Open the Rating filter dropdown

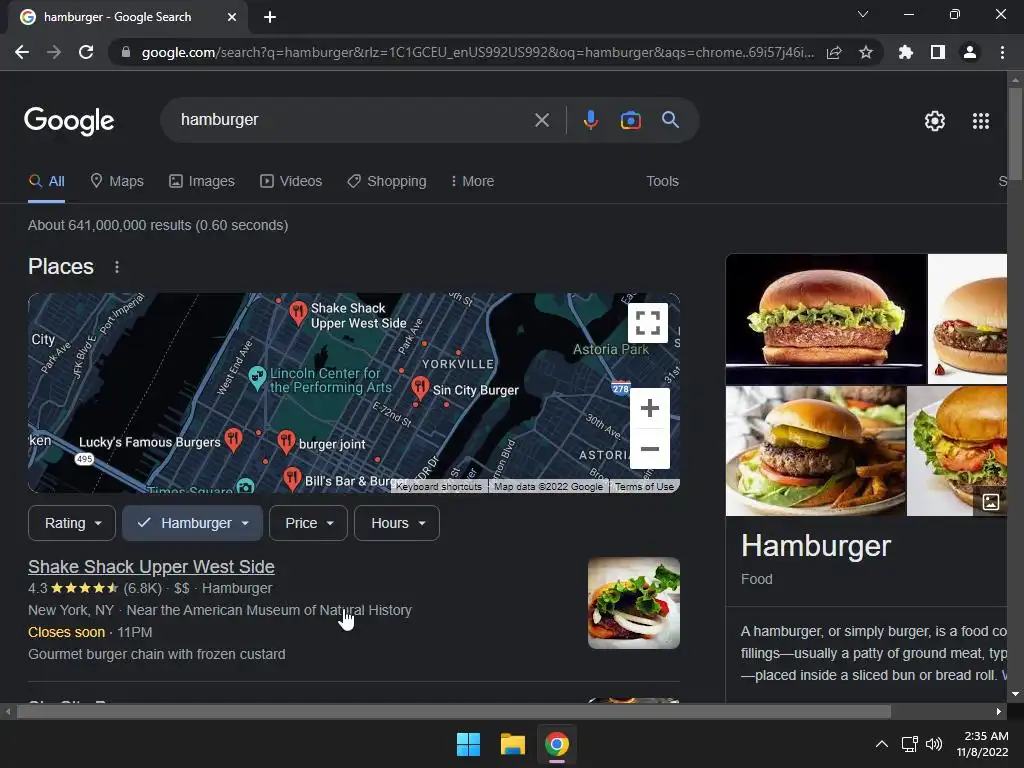[x=72, y=523]
